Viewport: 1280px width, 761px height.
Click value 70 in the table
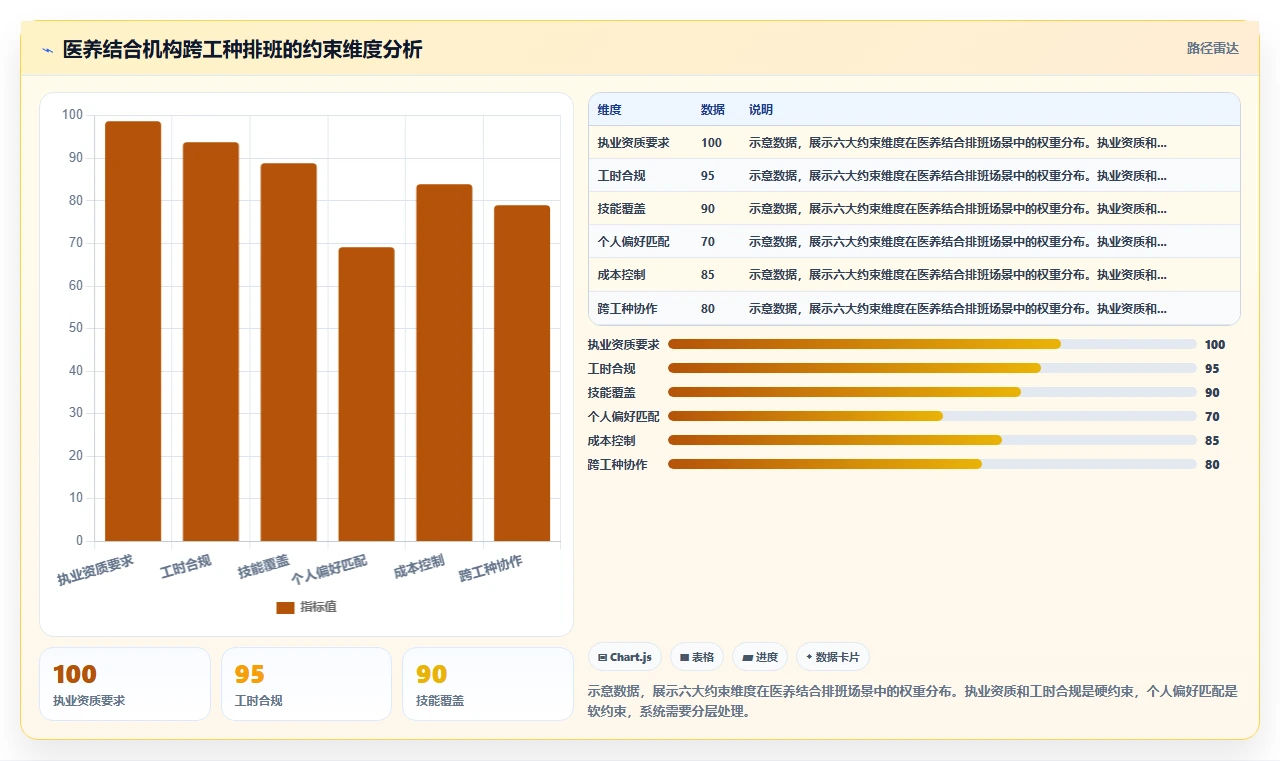[708, 242]
